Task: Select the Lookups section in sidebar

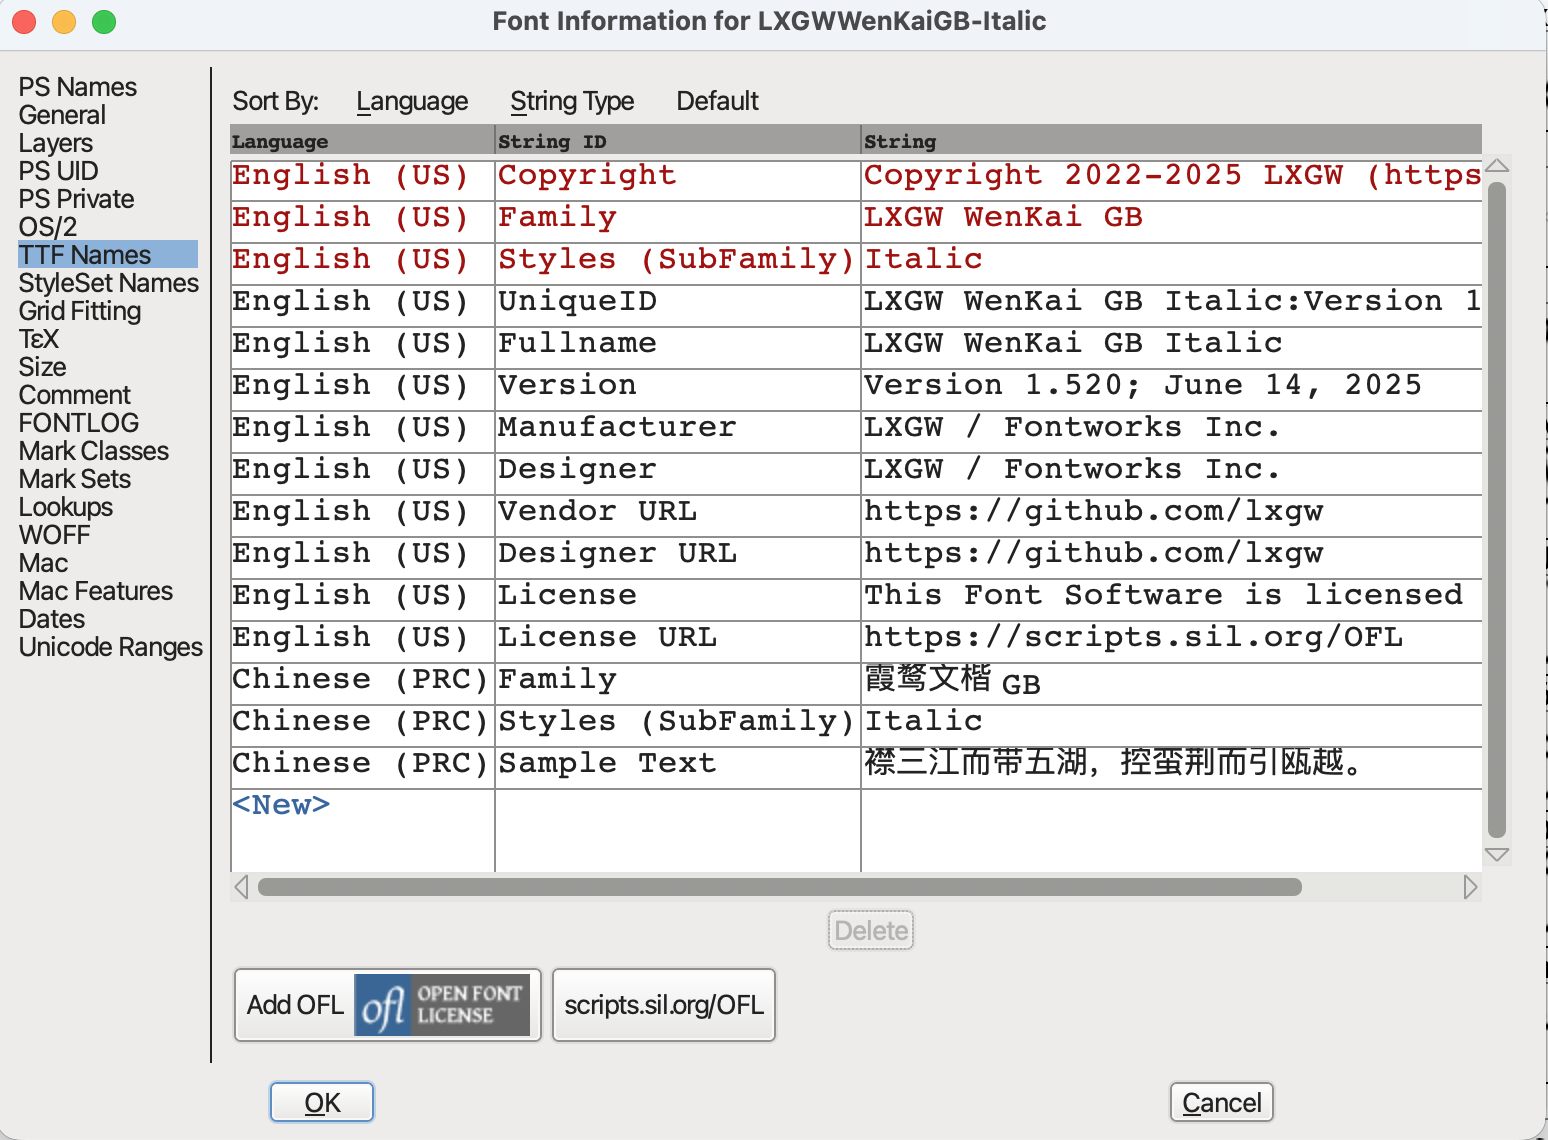Action: (x=66, y=507)
